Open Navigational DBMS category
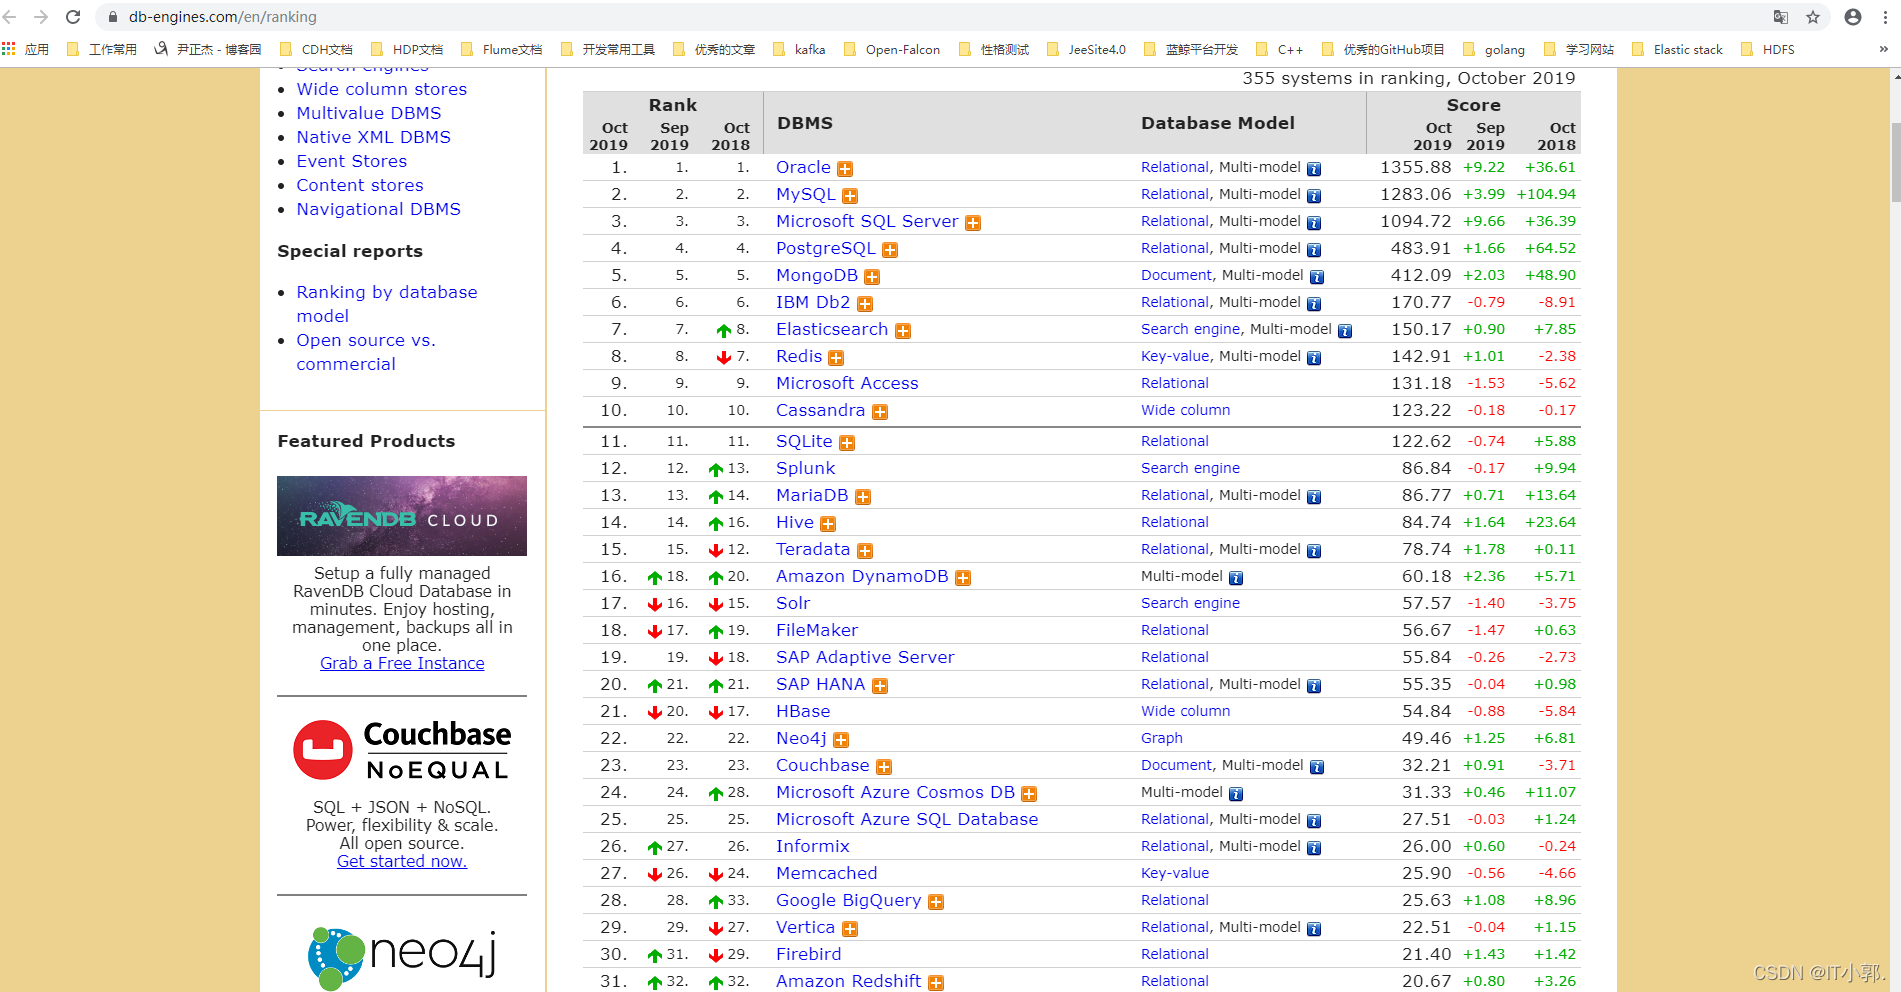 point(378,209)
